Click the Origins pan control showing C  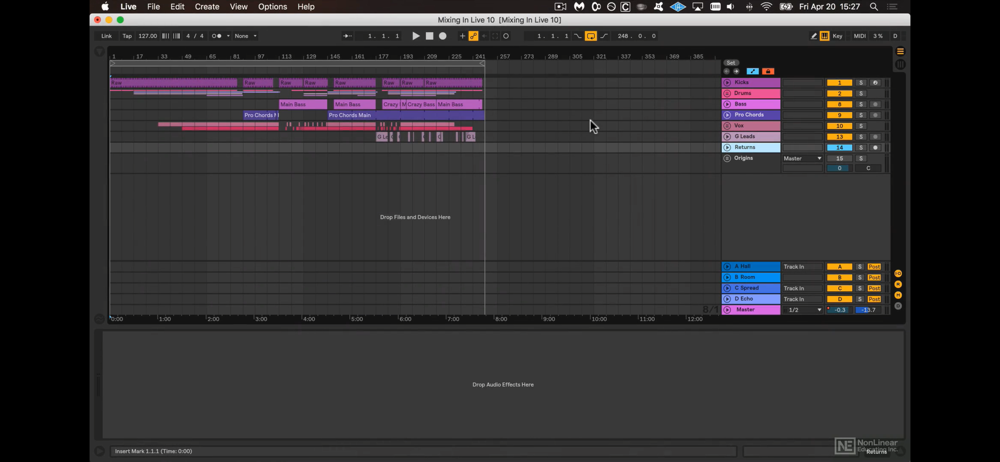[x=868, y=168]
